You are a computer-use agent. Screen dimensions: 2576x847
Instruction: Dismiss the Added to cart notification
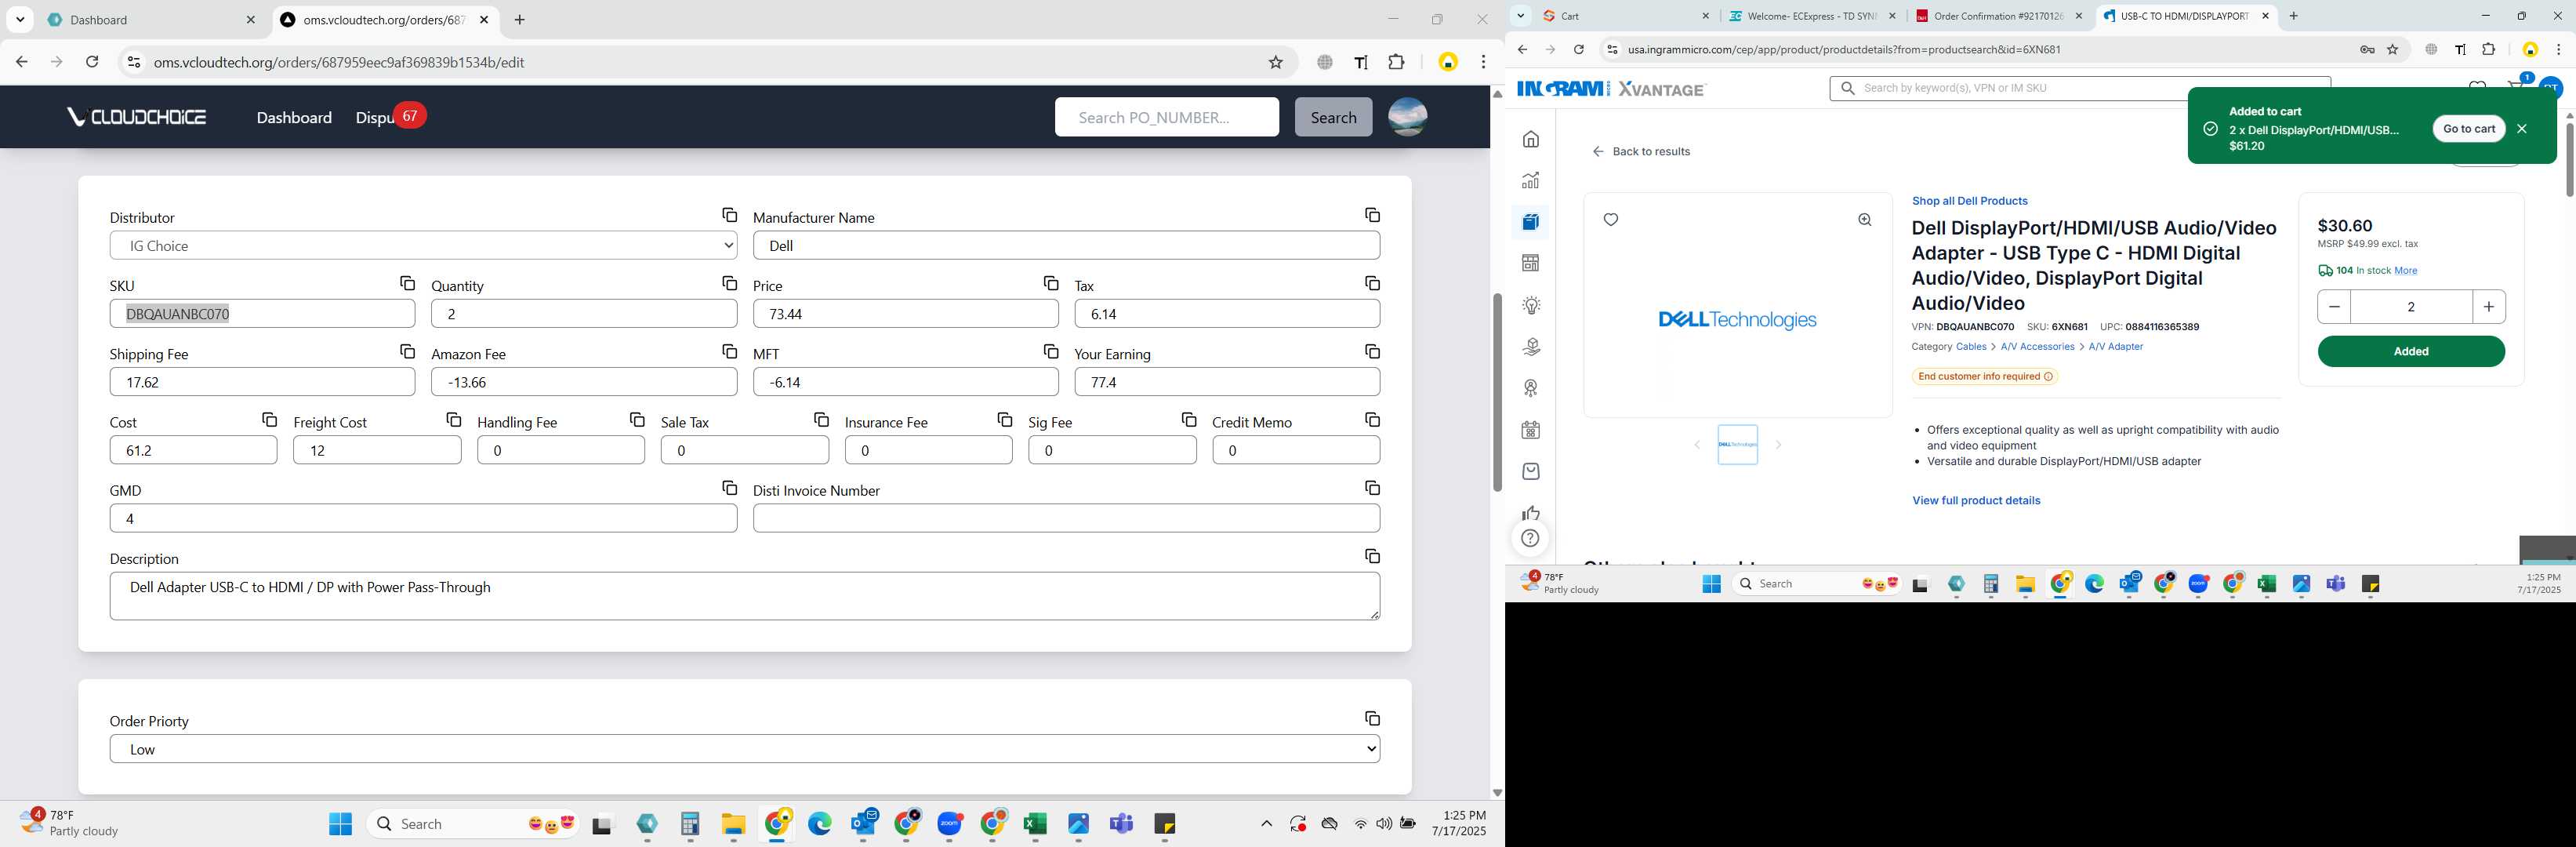coord(2521,128)
